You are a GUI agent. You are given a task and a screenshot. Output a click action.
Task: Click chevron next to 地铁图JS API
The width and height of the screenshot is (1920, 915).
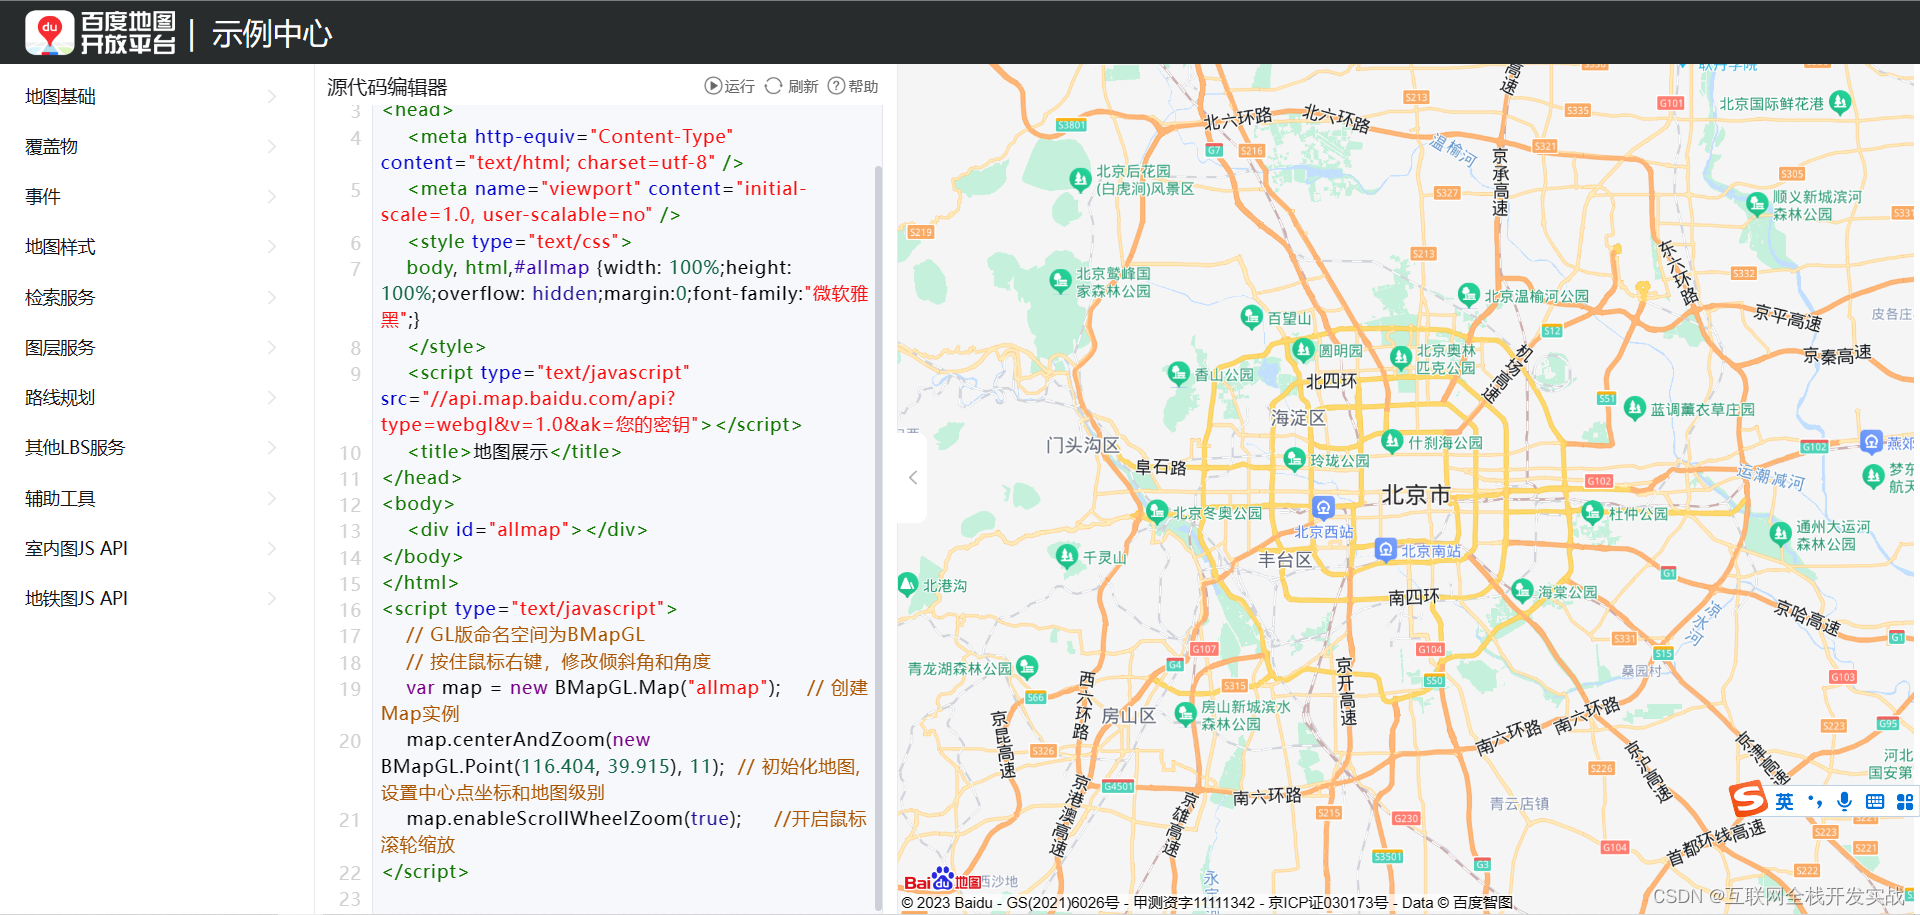point(272,598)
